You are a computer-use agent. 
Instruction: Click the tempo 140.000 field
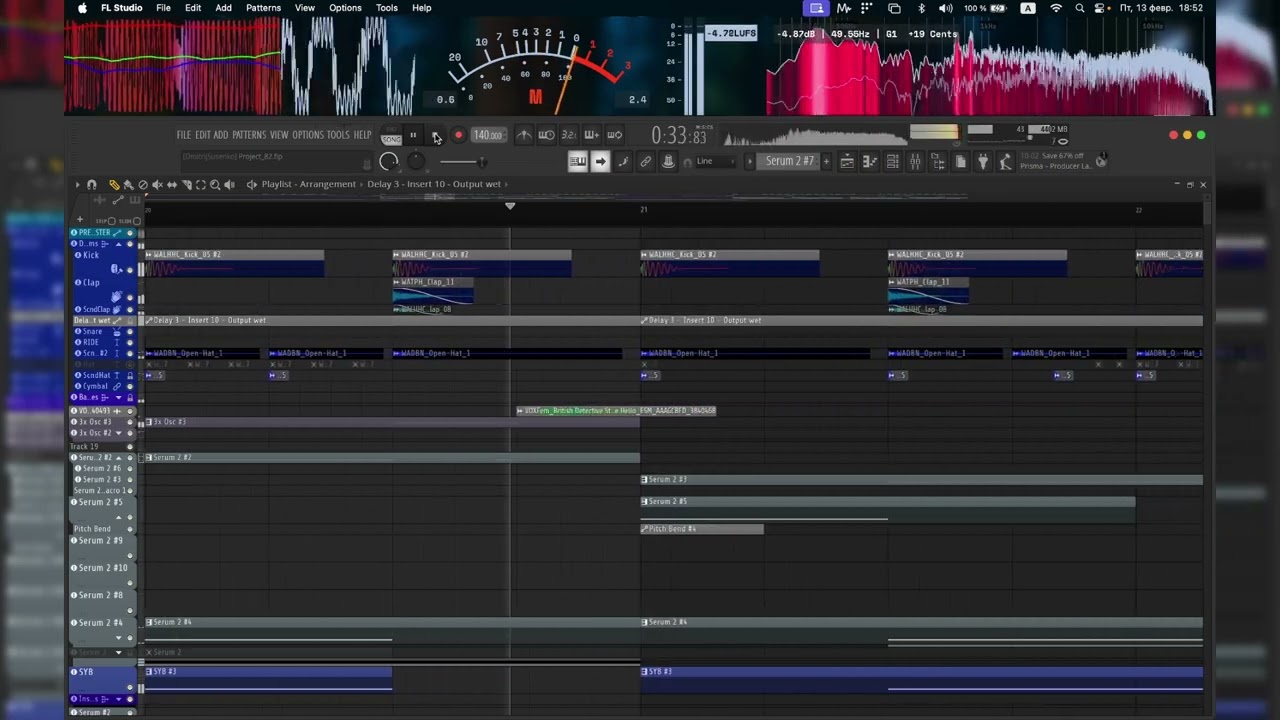click(488, 135)
